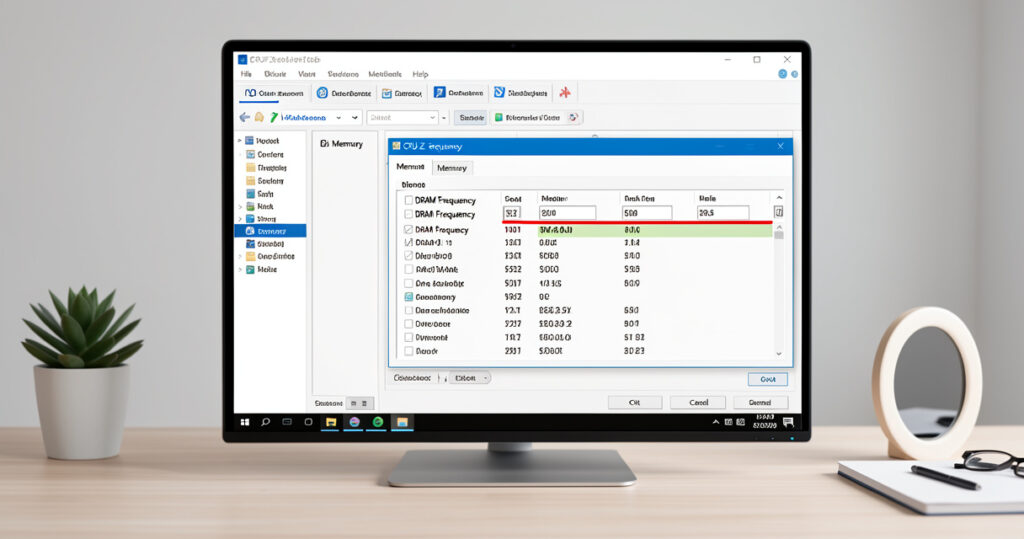This screenshot has height=539, width=1024.
Task: Click the green pencil icon in address bar
Action: [x=274, y=117]
